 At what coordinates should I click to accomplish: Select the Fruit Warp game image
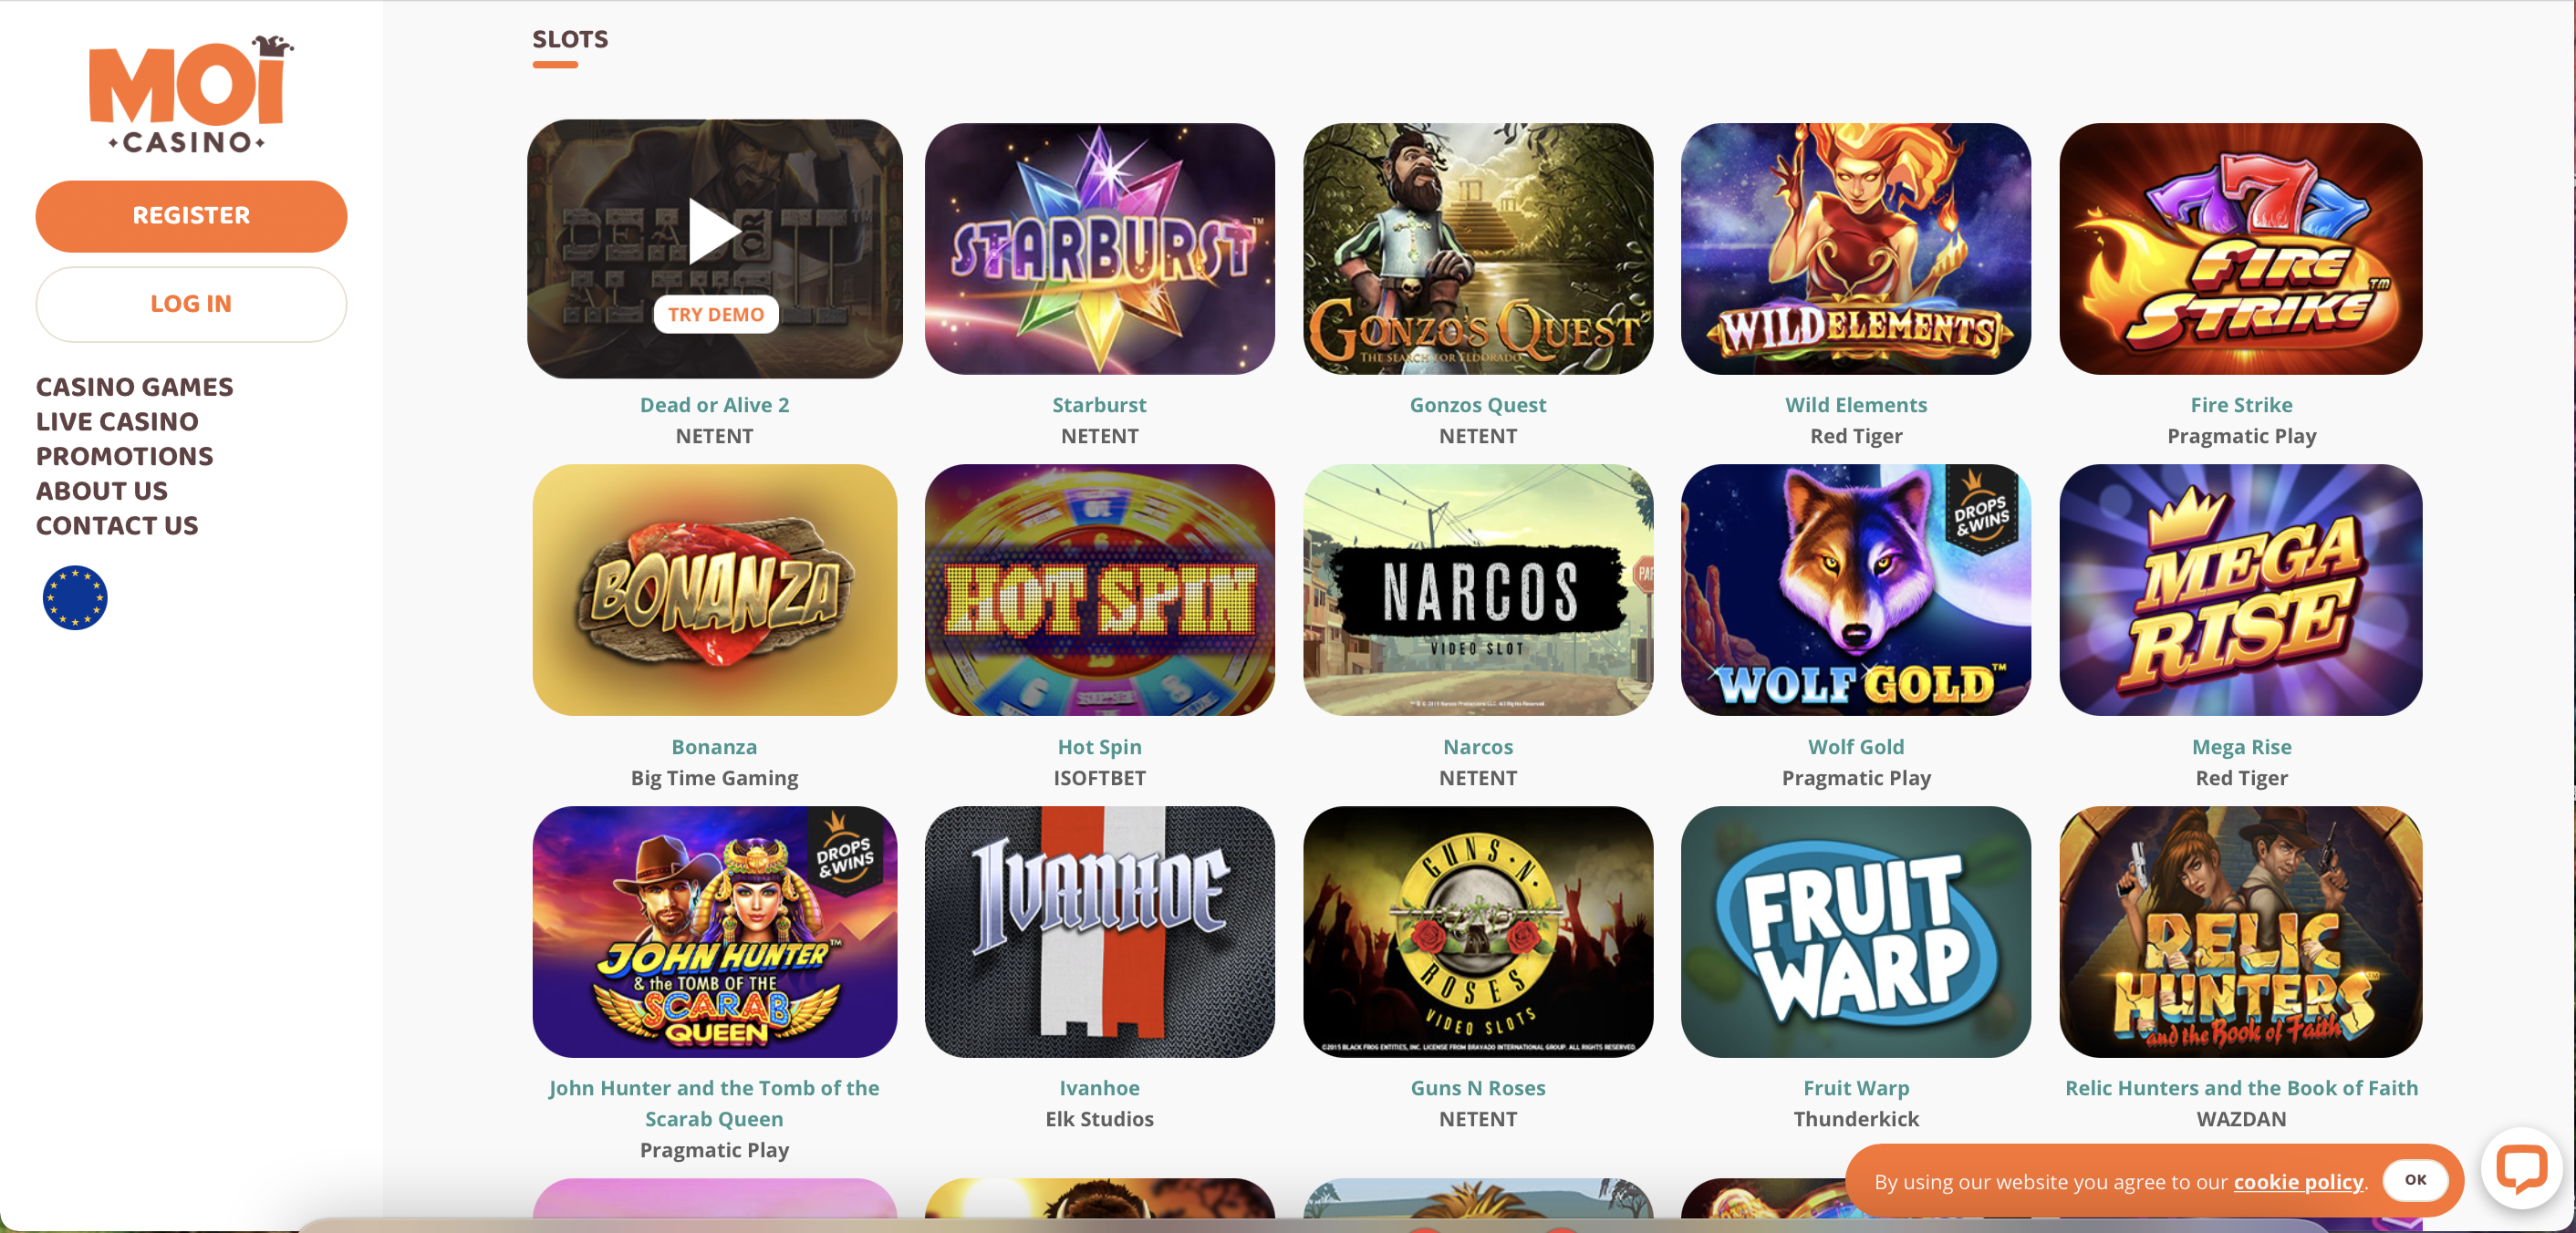(x=1855, y=932)
